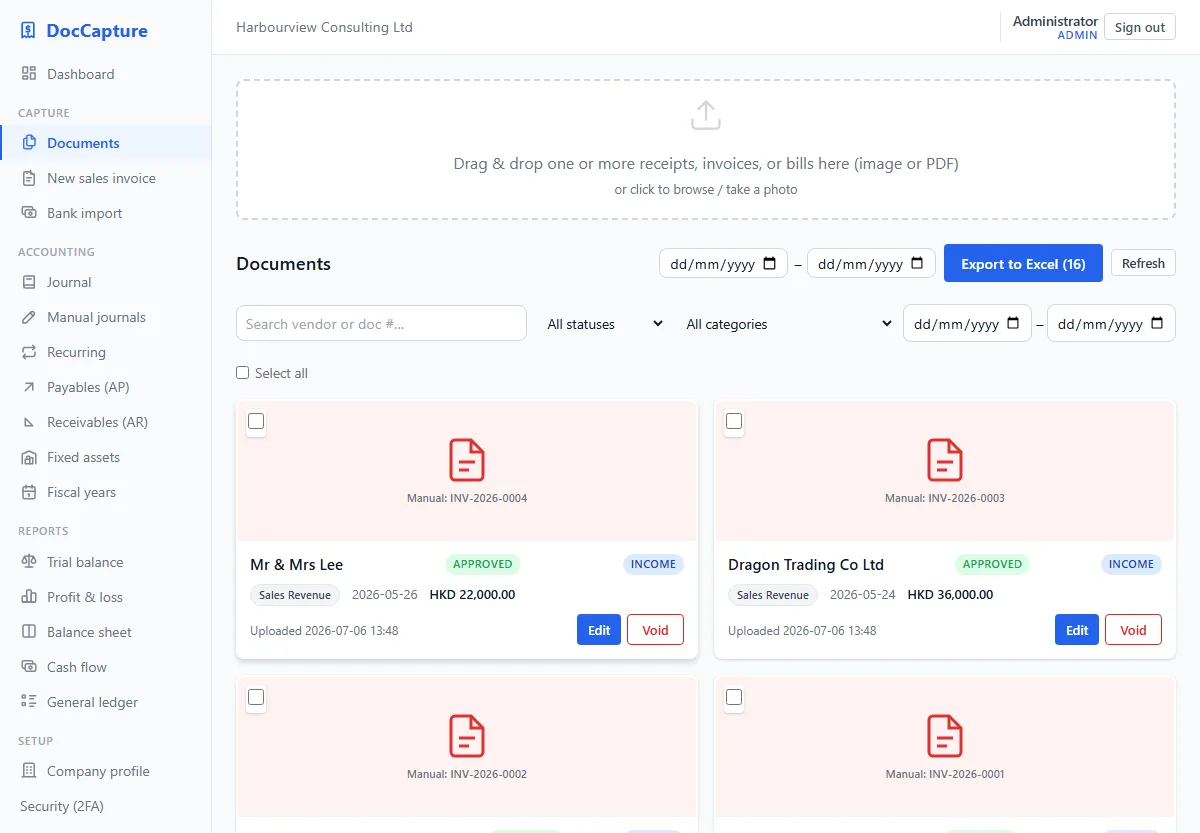Click the Receivables (AR) arrow icon
The height and width of the screenshot is (833, 1200).
click(x=29, y=422)
